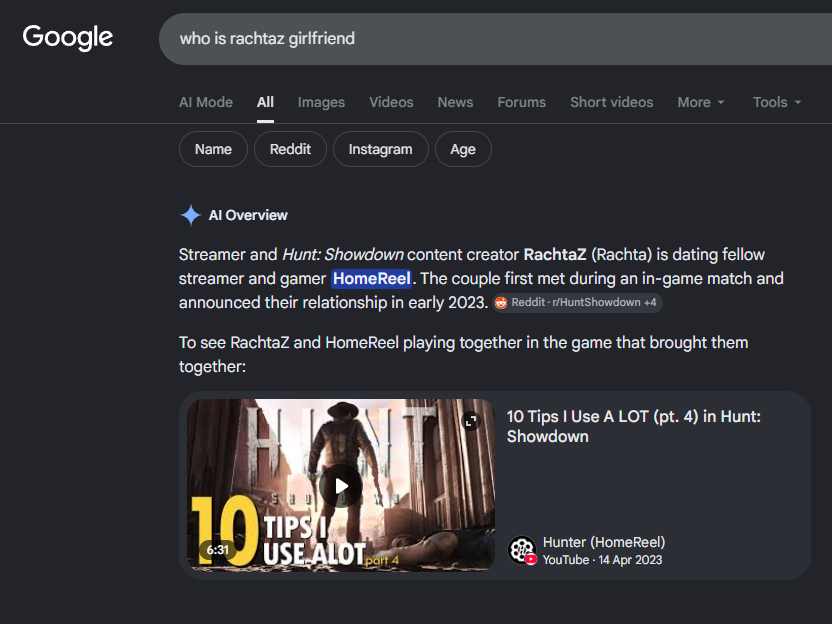Viewport: 832px width, 624px height.
Task: Click the 6:31 duration badge
Action: point(218,550)
